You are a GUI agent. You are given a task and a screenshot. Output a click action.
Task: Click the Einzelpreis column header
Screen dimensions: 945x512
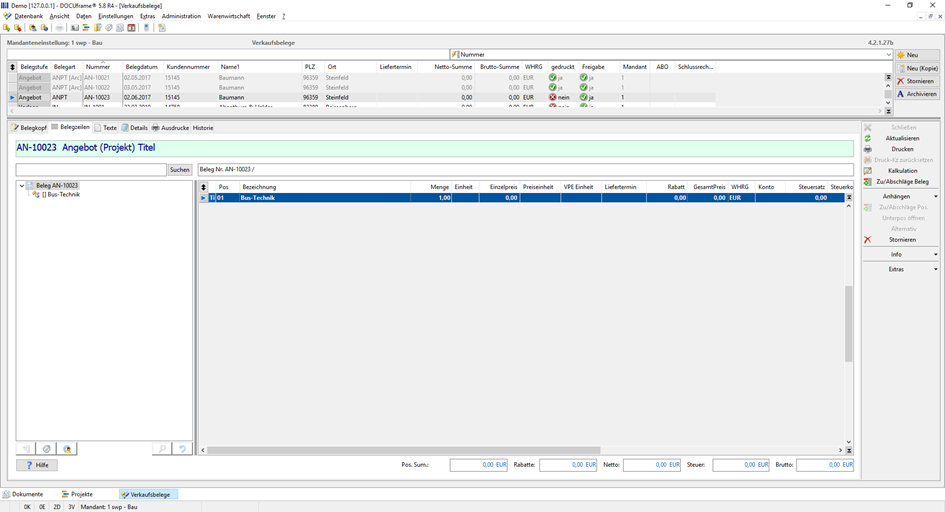coord(500,187)
